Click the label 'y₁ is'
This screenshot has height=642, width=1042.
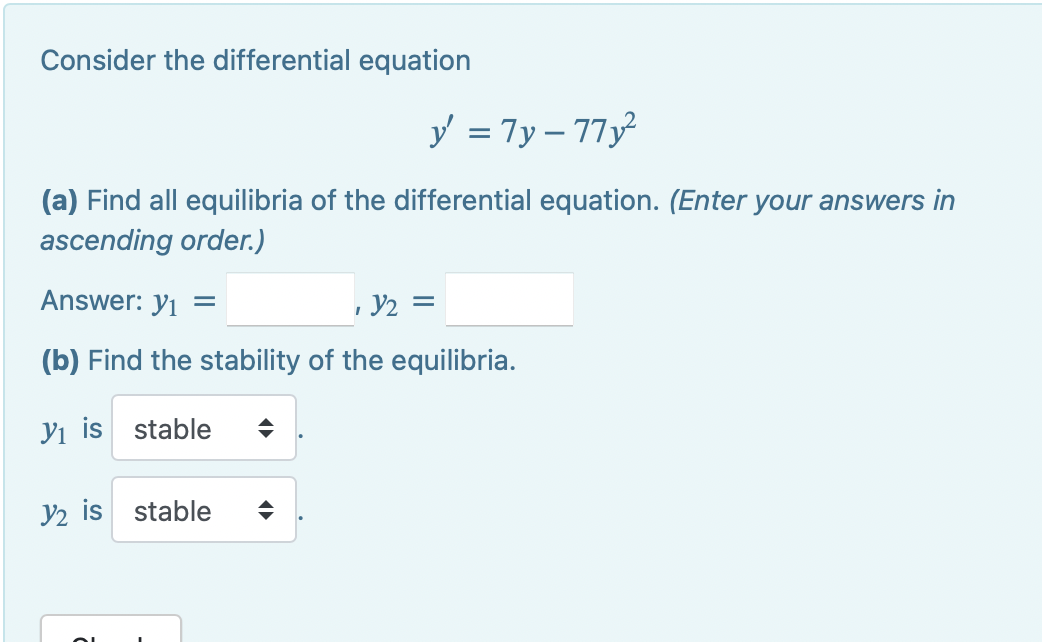click(73, 428)
